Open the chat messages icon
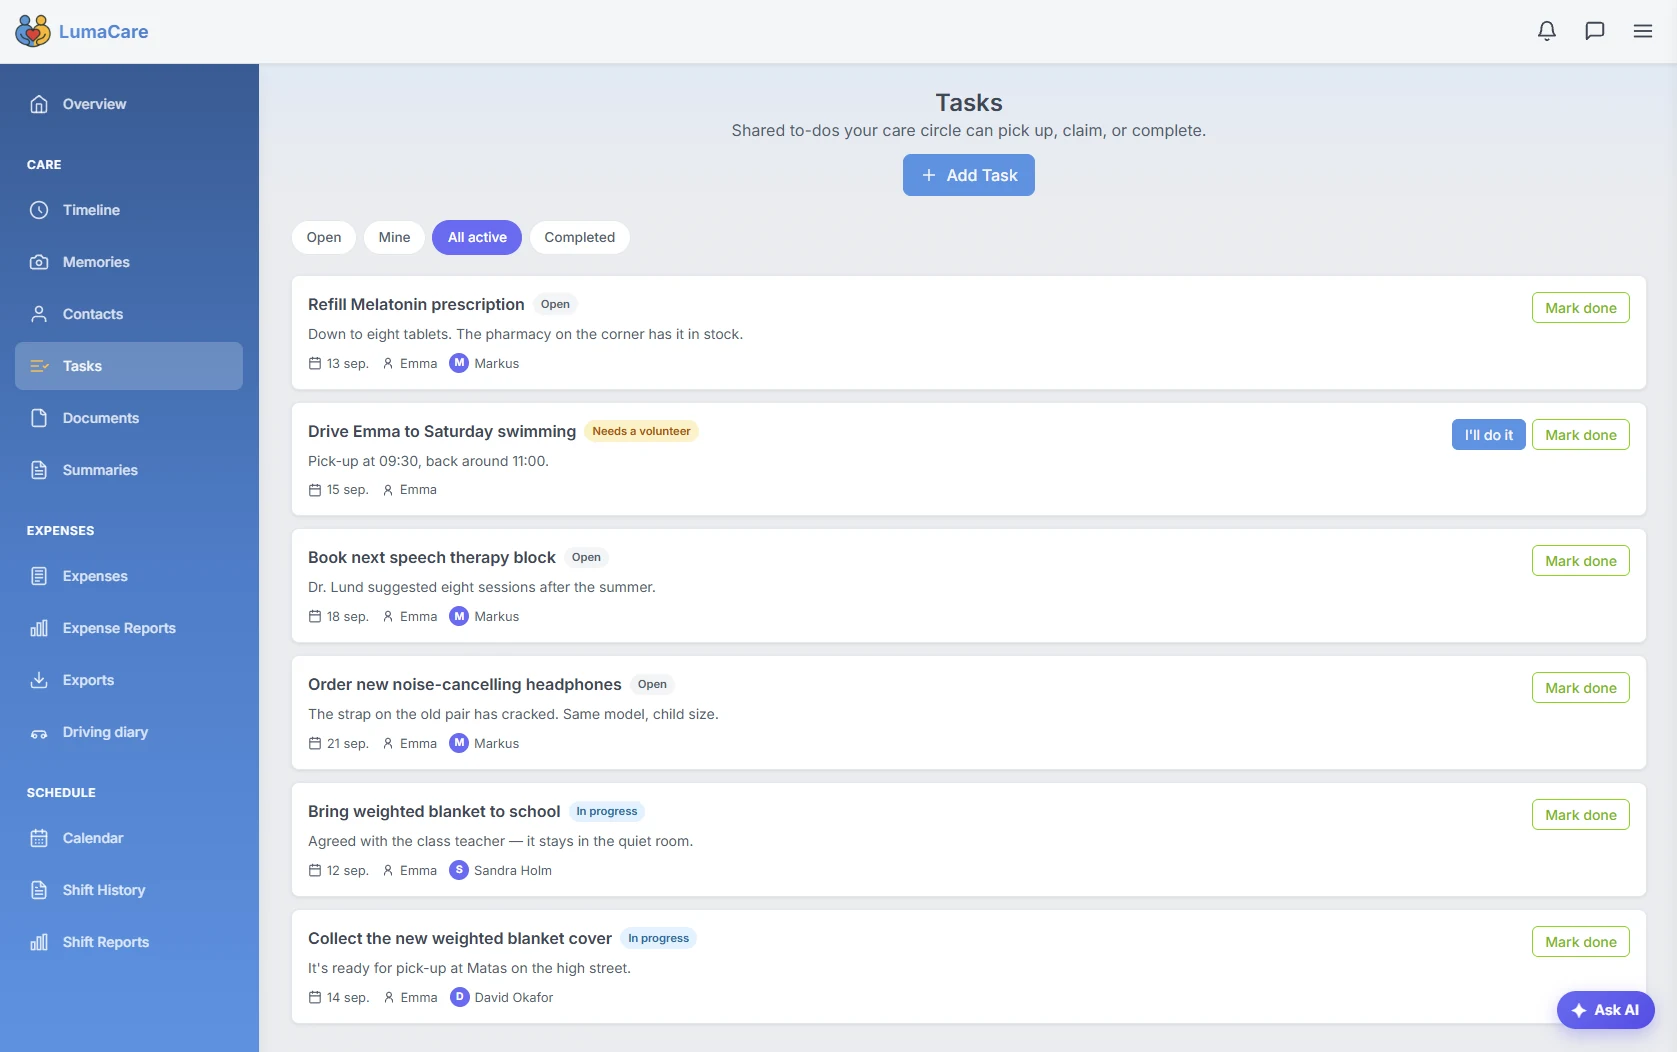This screenshot has height=1052, width=1677. click(x=1595, y=31)
